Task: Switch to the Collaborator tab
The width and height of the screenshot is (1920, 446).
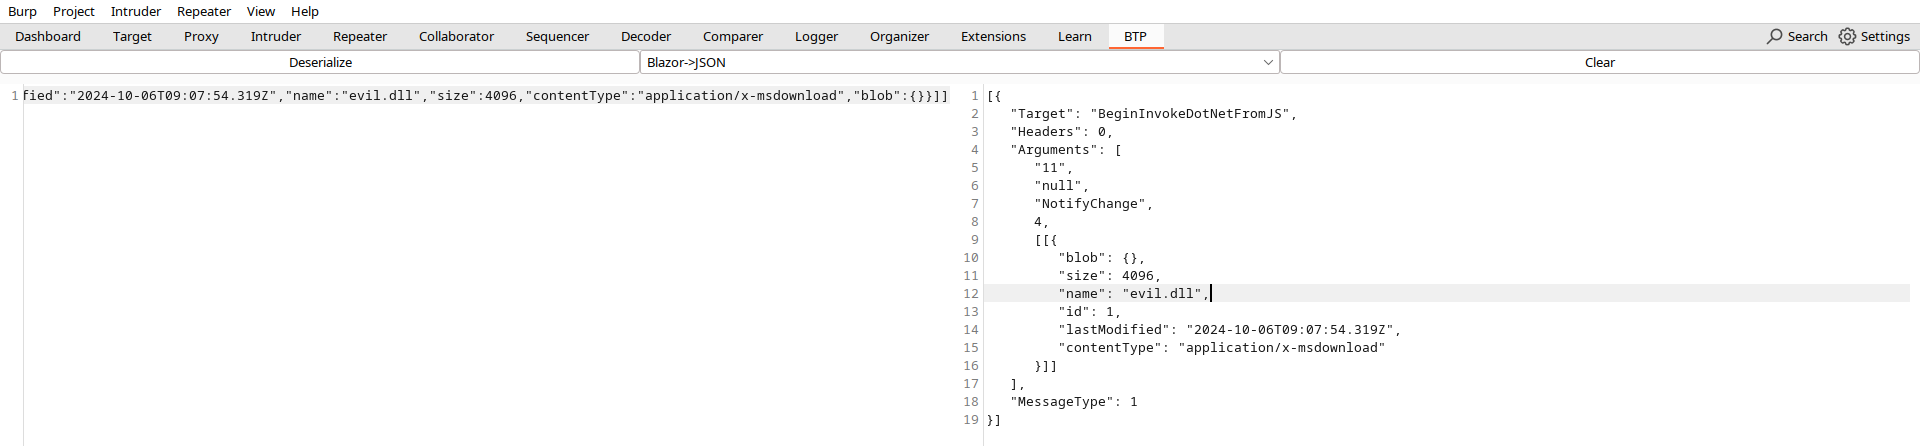Action: [456, 36]
